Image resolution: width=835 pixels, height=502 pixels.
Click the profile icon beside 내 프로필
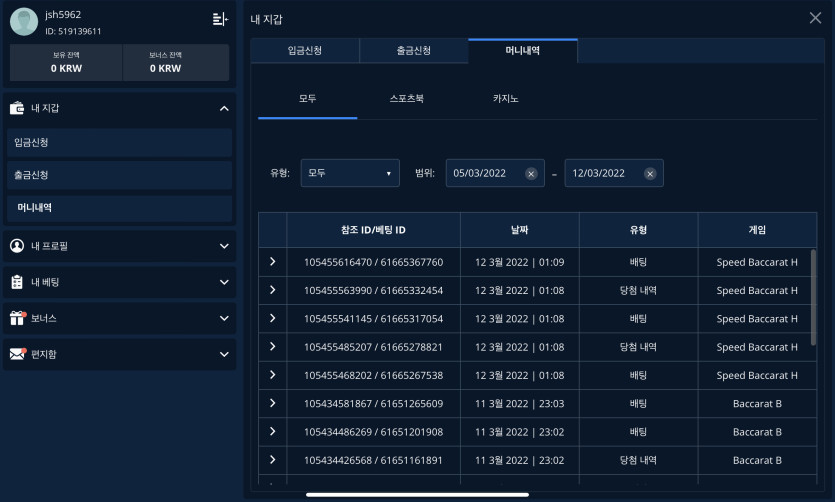coord(17,246)
